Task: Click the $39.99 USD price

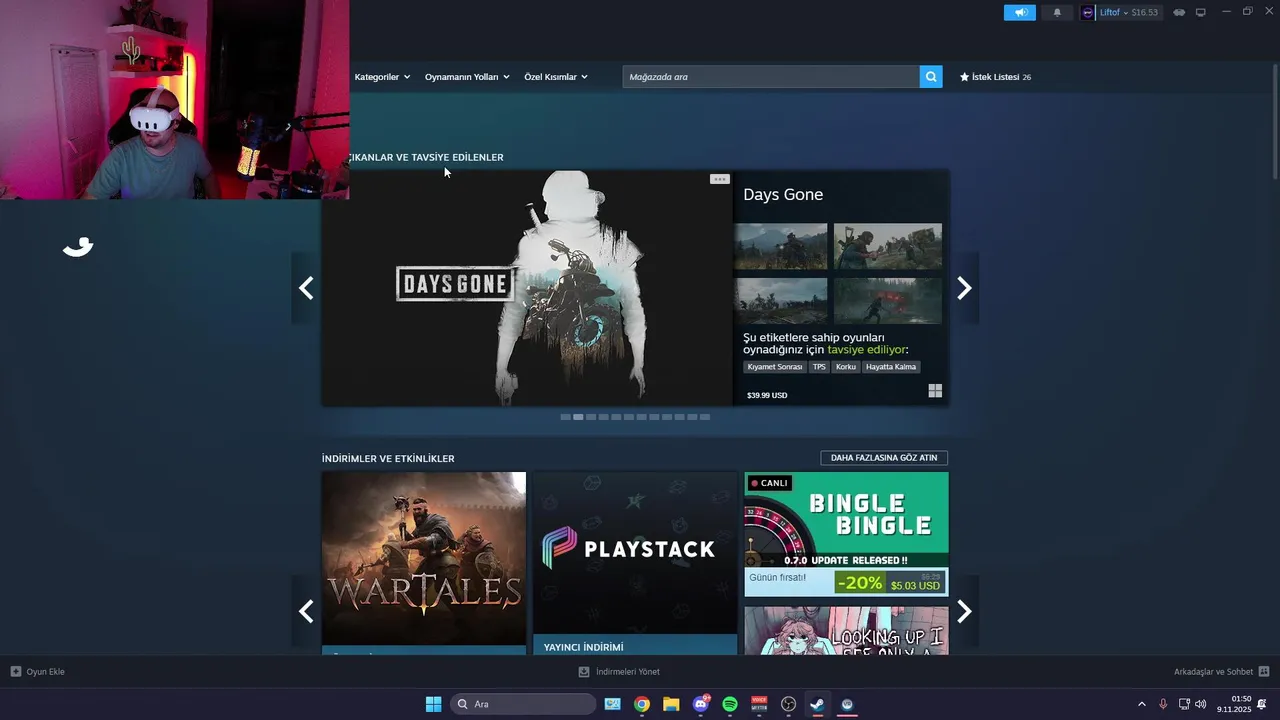Action: [x=767, y=395]
